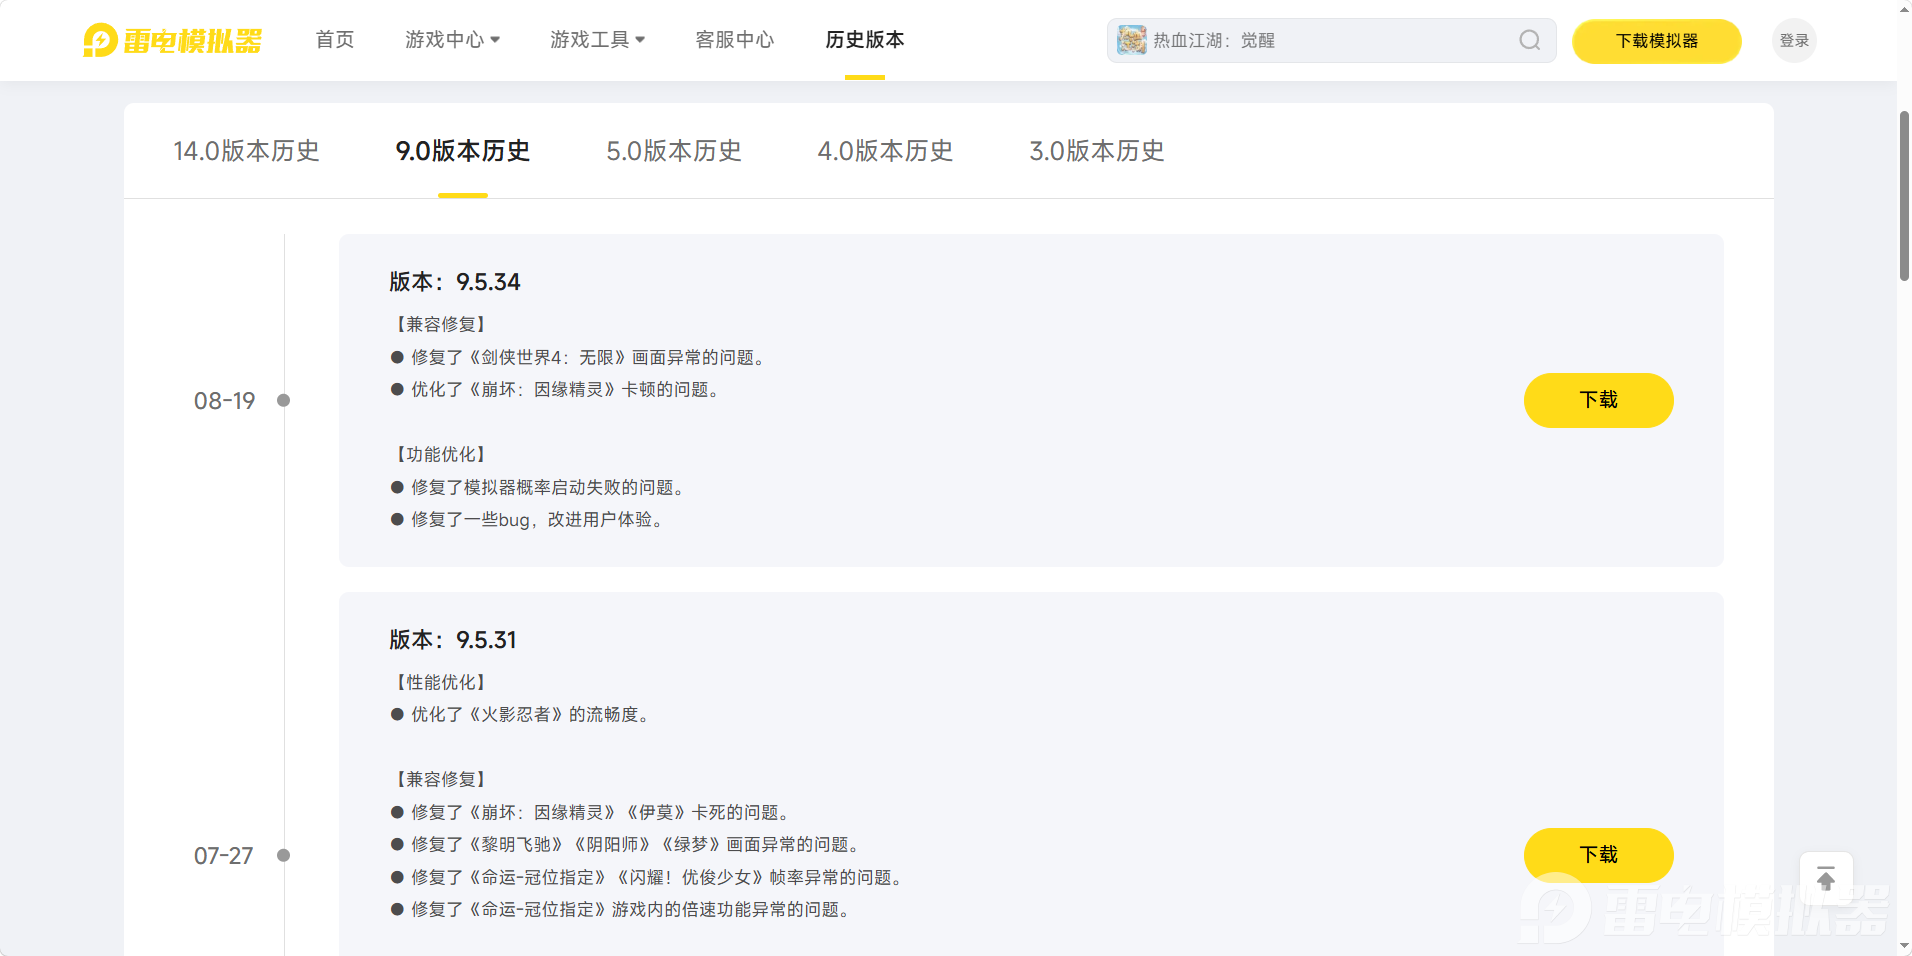Click the 《黎明飞驰》《阴阳师》《绿梦》 line
Screen dimensions: 1912x956
pyautogui.click(x=627, y=844)
